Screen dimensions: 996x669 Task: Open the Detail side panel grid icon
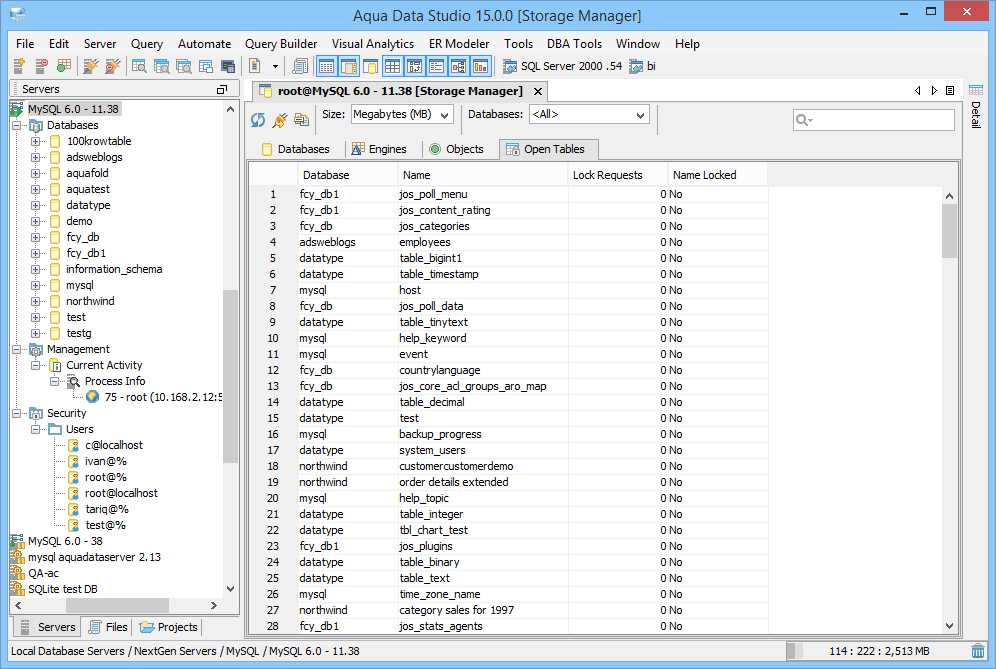[976, 90]
